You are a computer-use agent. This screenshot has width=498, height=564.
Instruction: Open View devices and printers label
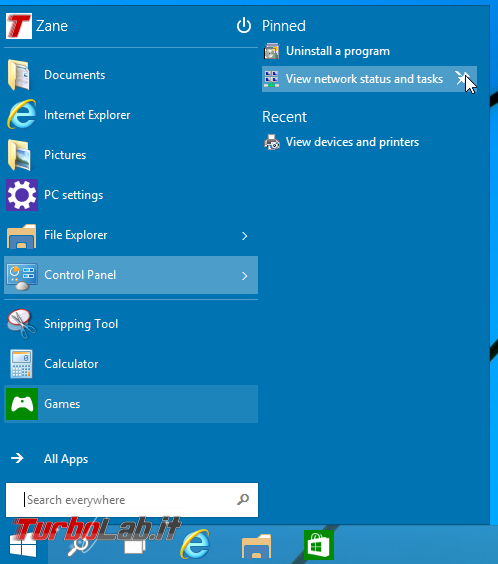tap(352, 142)
